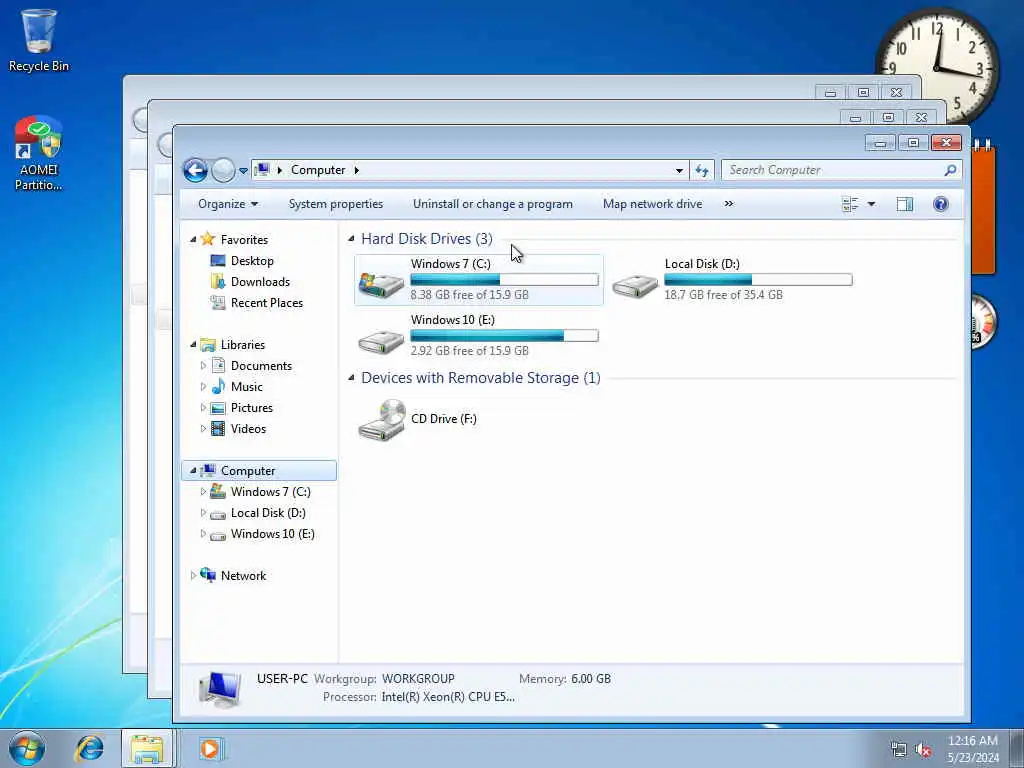This screenshot has height=768, width=1024.
Task: Collapse Devices with Removable Storage group
Action: 351,377
